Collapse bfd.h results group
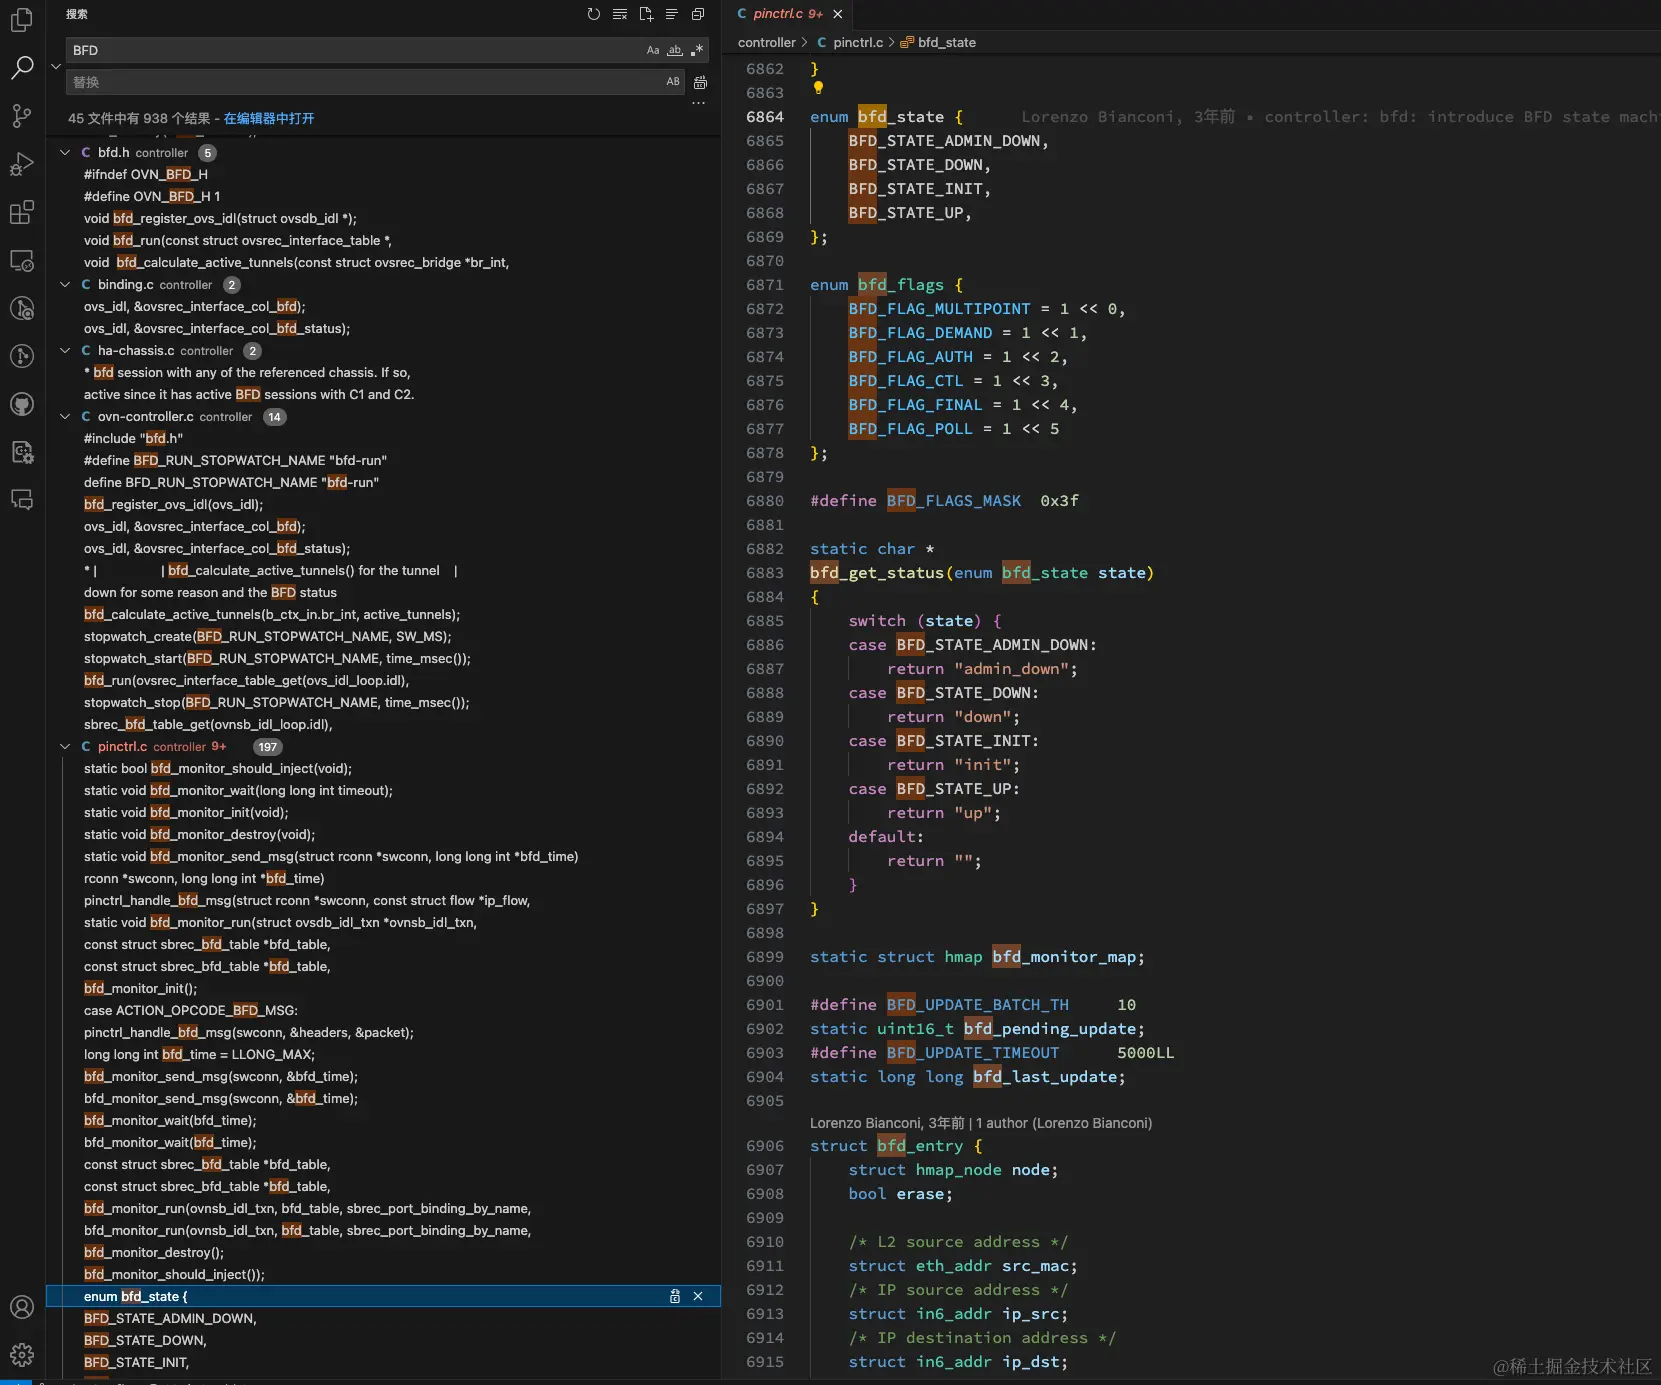 tap(65, 153)
